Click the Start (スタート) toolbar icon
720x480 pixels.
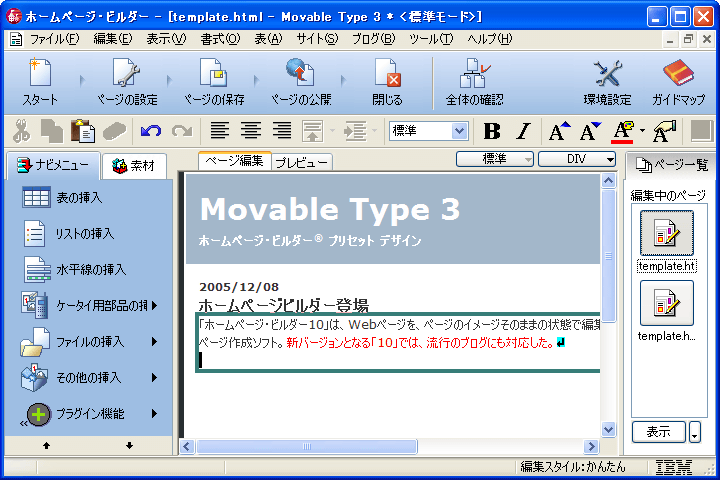coord(40,82)
